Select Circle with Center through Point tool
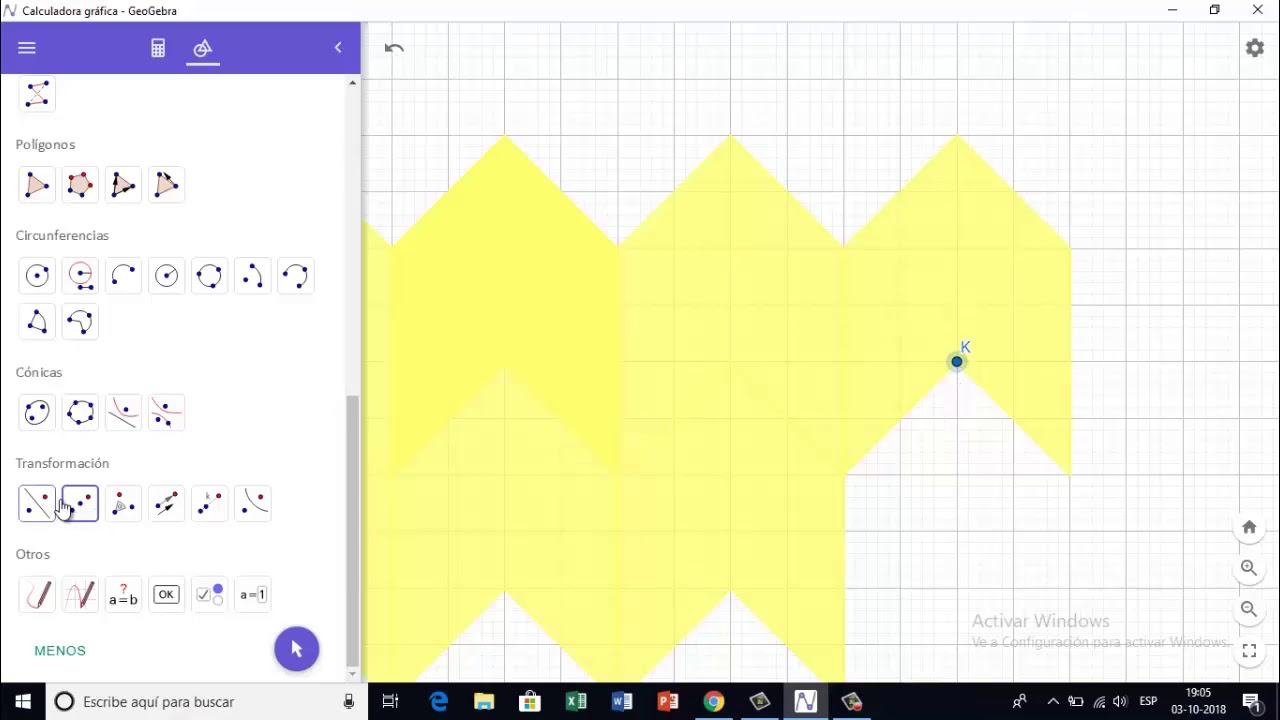 tap(37, 276)
